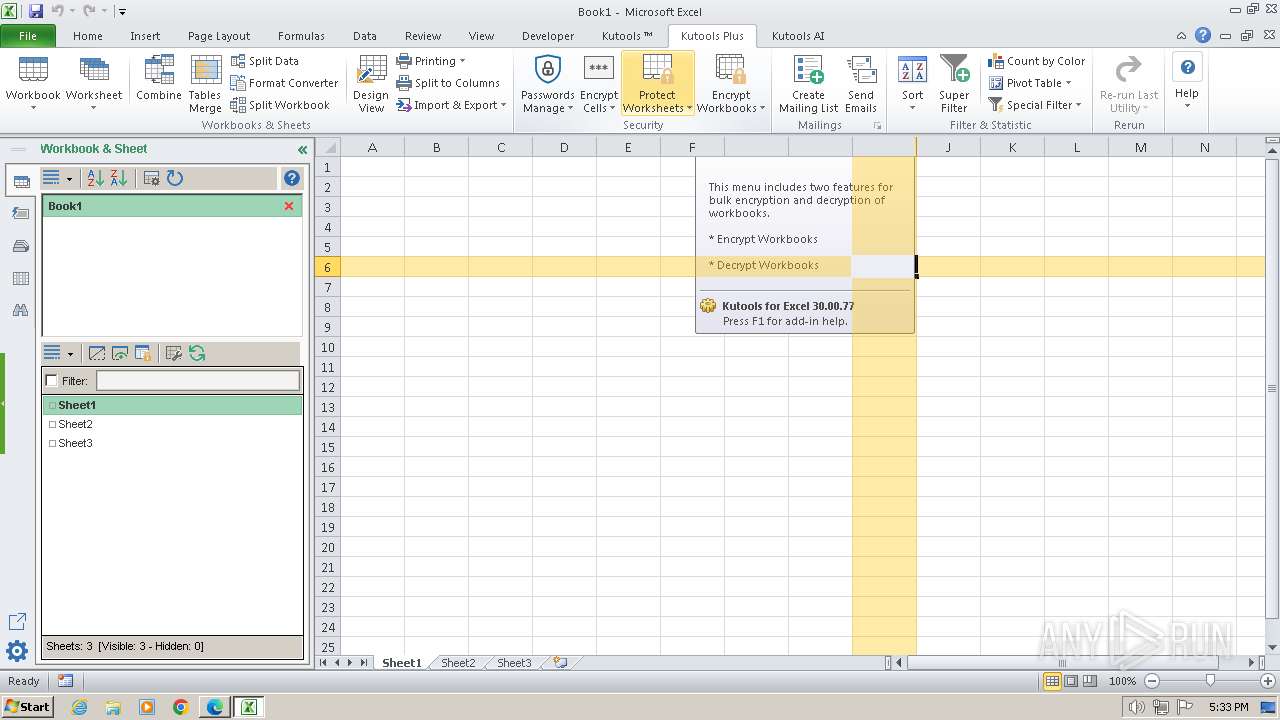Select Book1 in the workbook list
Screen dimensions: 1280x720
point(172,206)
